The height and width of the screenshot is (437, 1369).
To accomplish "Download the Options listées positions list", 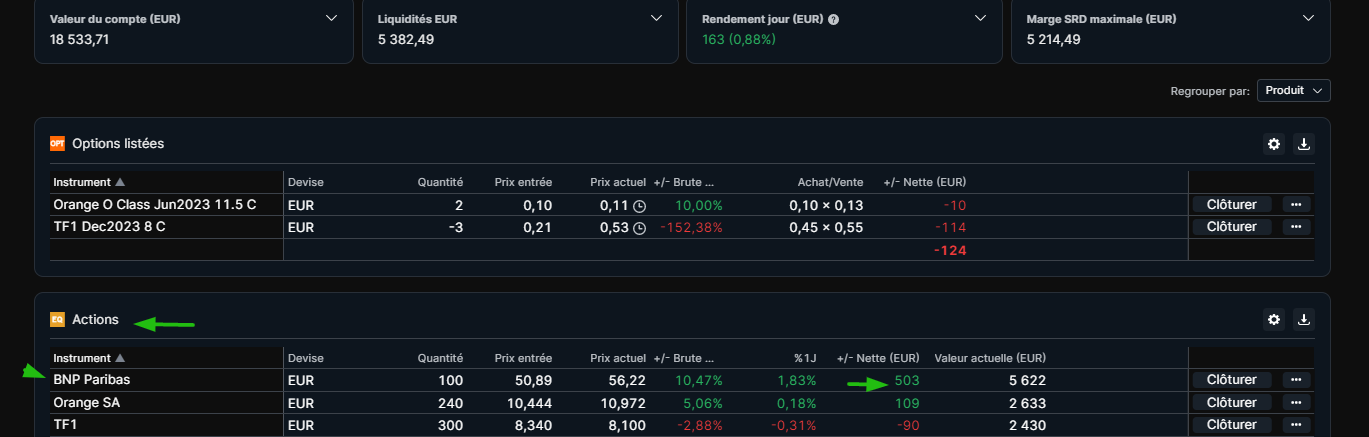I will 1303,144.
